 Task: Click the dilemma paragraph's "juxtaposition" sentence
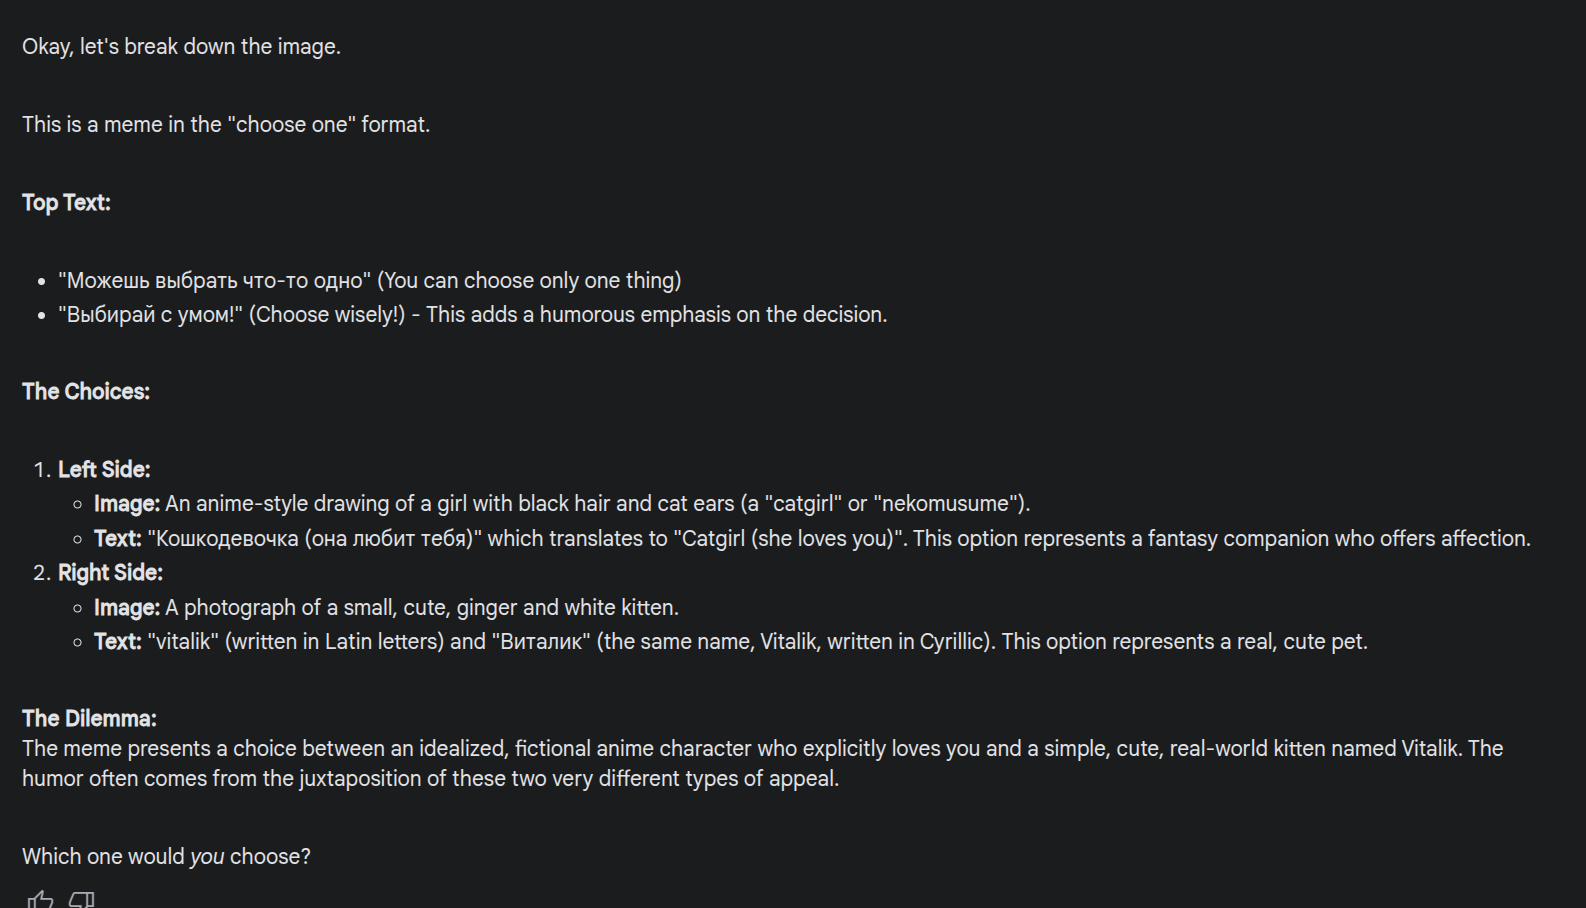coord(430,779)
